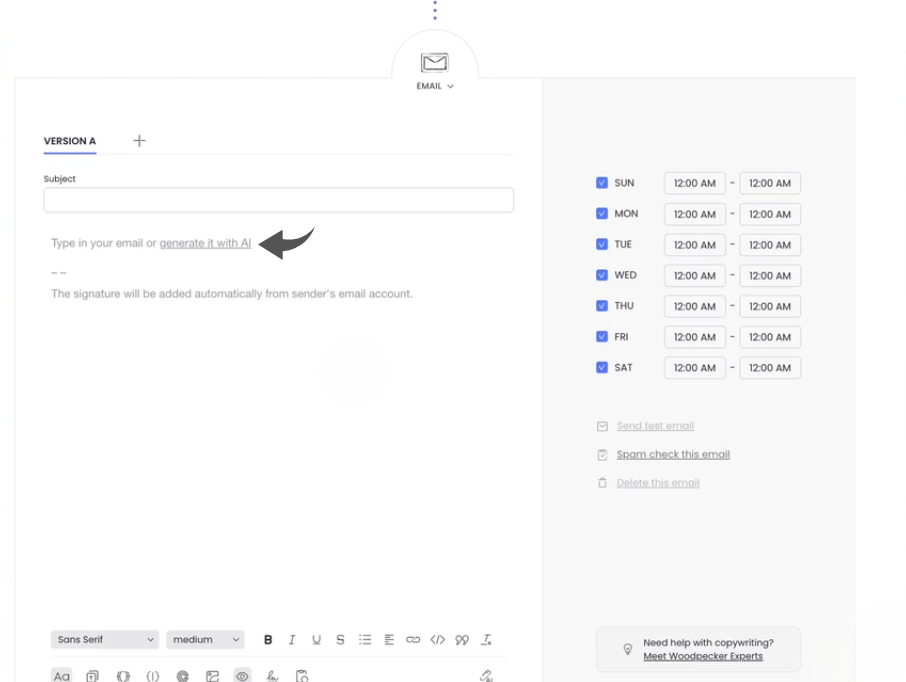Uncheck the SUN checkbox
Screen dimensions: 906x682
click(602, 183)
